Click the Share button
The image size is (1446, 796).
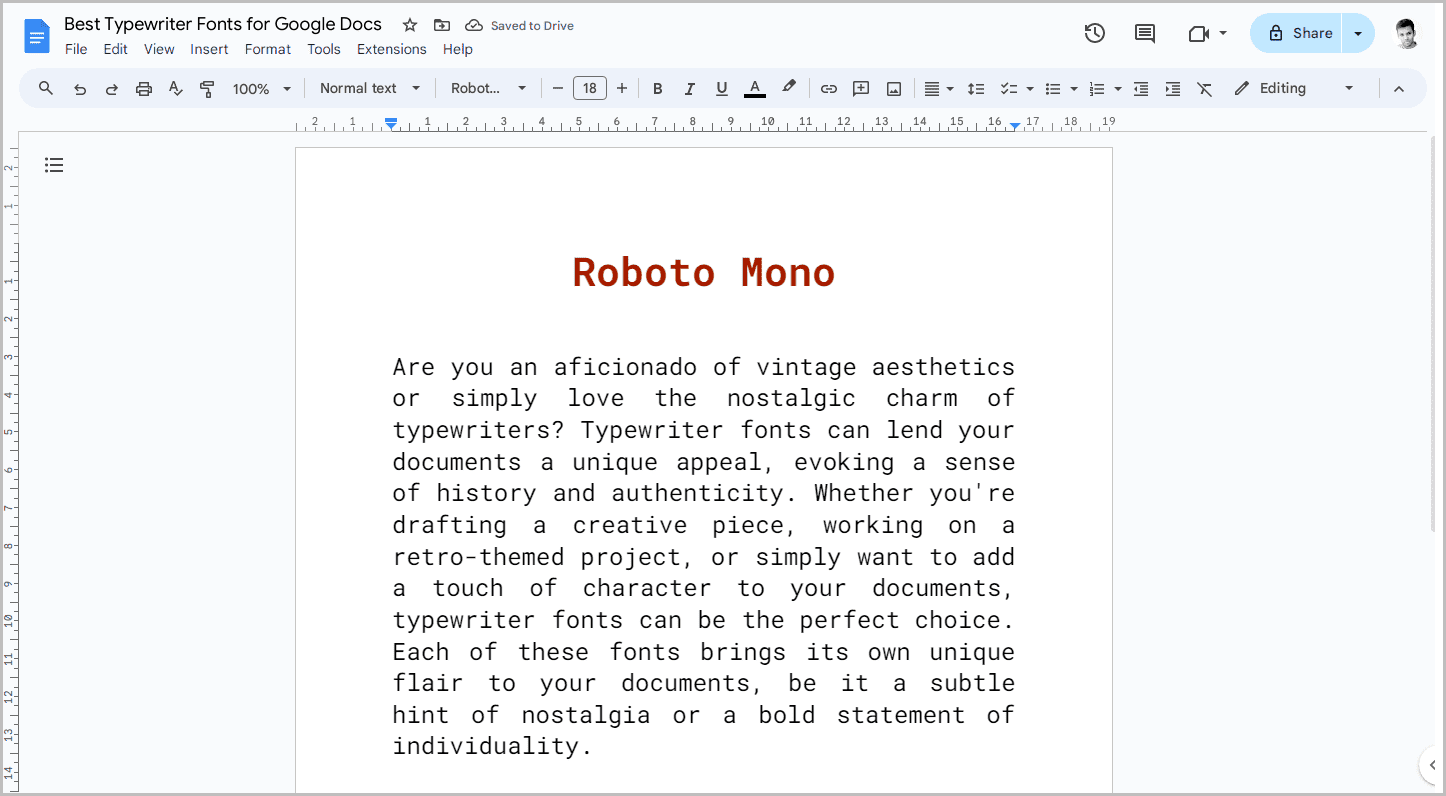coord(1296,33)
